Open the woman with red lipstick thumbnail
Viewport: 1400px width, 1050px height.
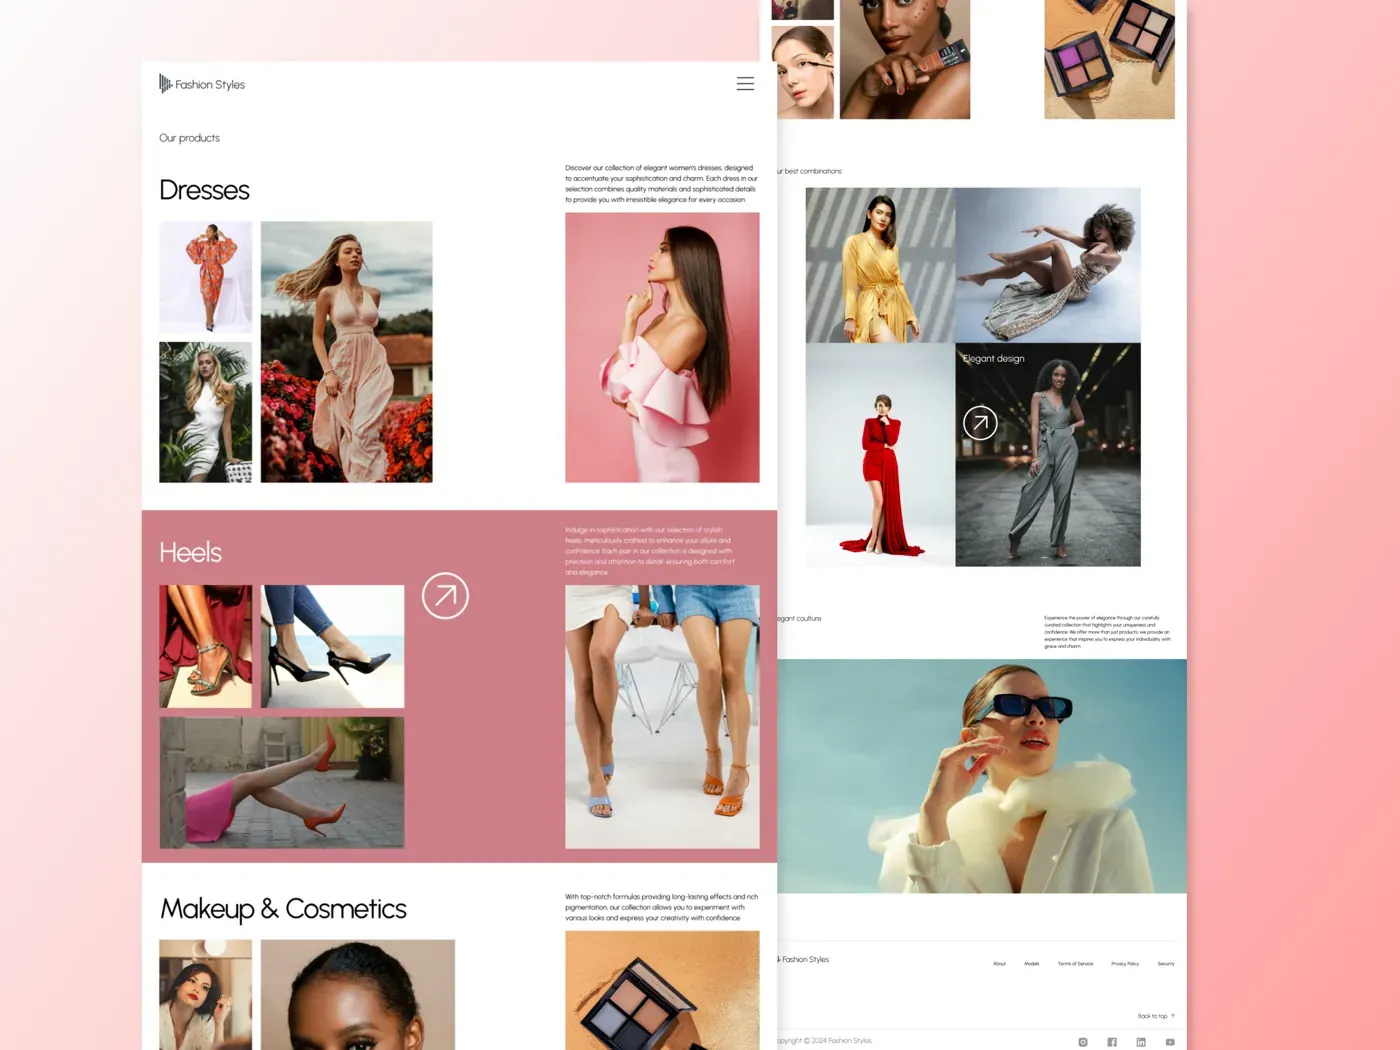pos(206,995)
